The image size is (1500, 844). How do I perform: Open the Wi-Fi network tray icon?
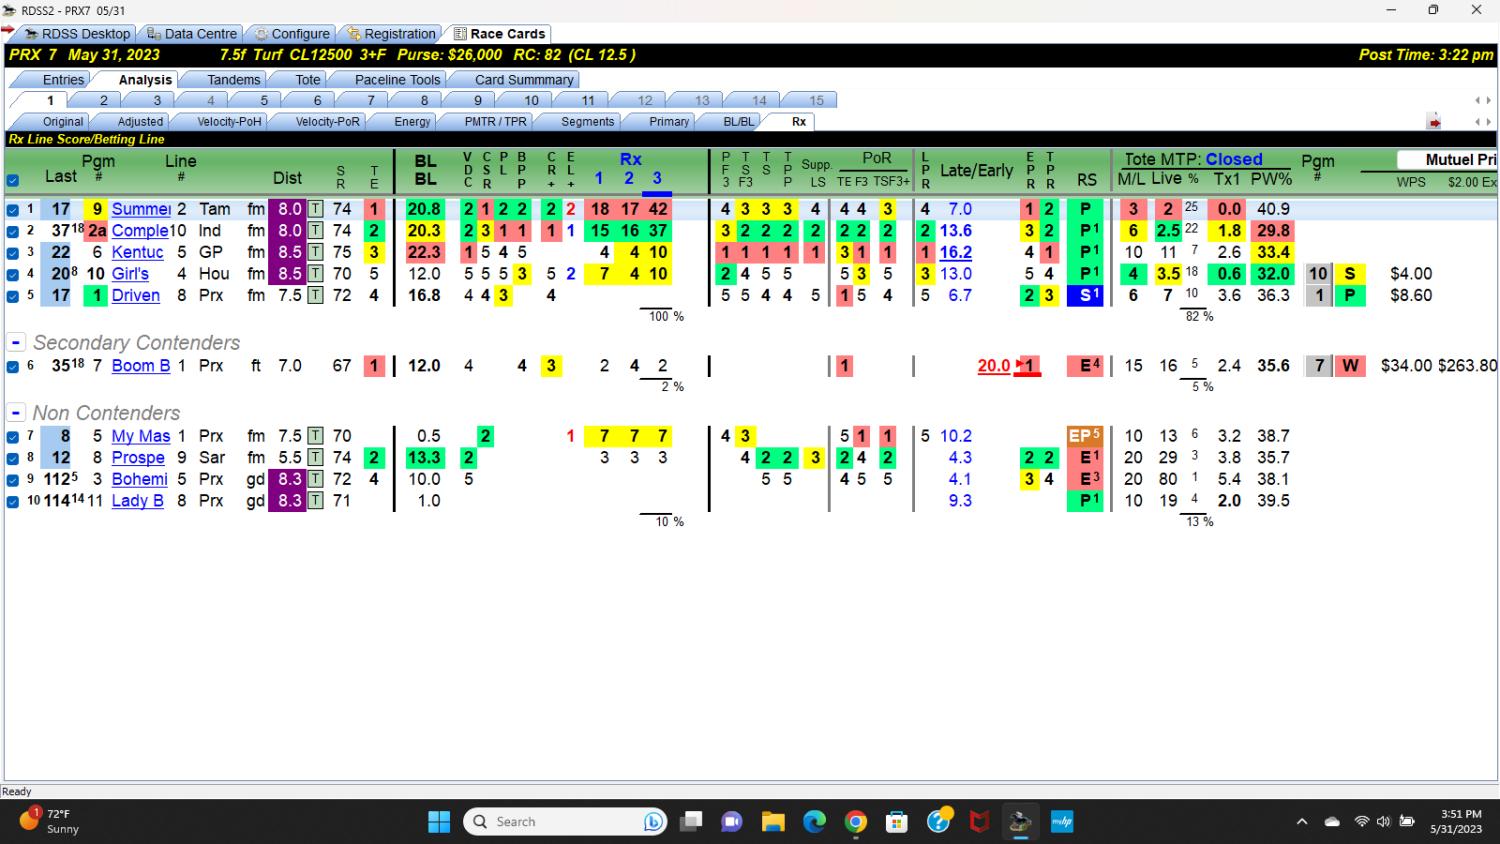point(1361,822)
